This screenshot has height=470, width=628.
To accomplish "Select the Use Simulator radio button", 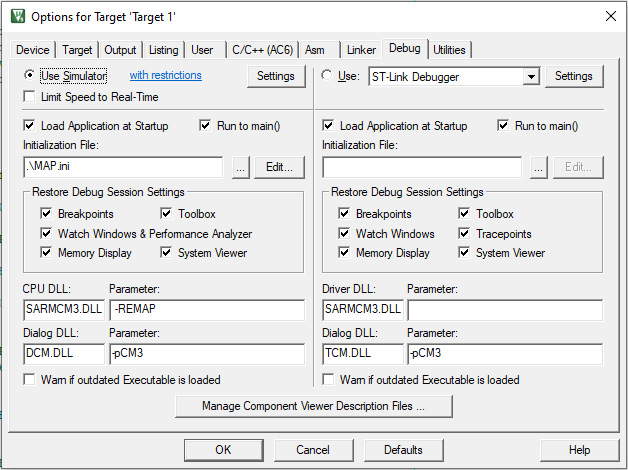I will (29, 76).
